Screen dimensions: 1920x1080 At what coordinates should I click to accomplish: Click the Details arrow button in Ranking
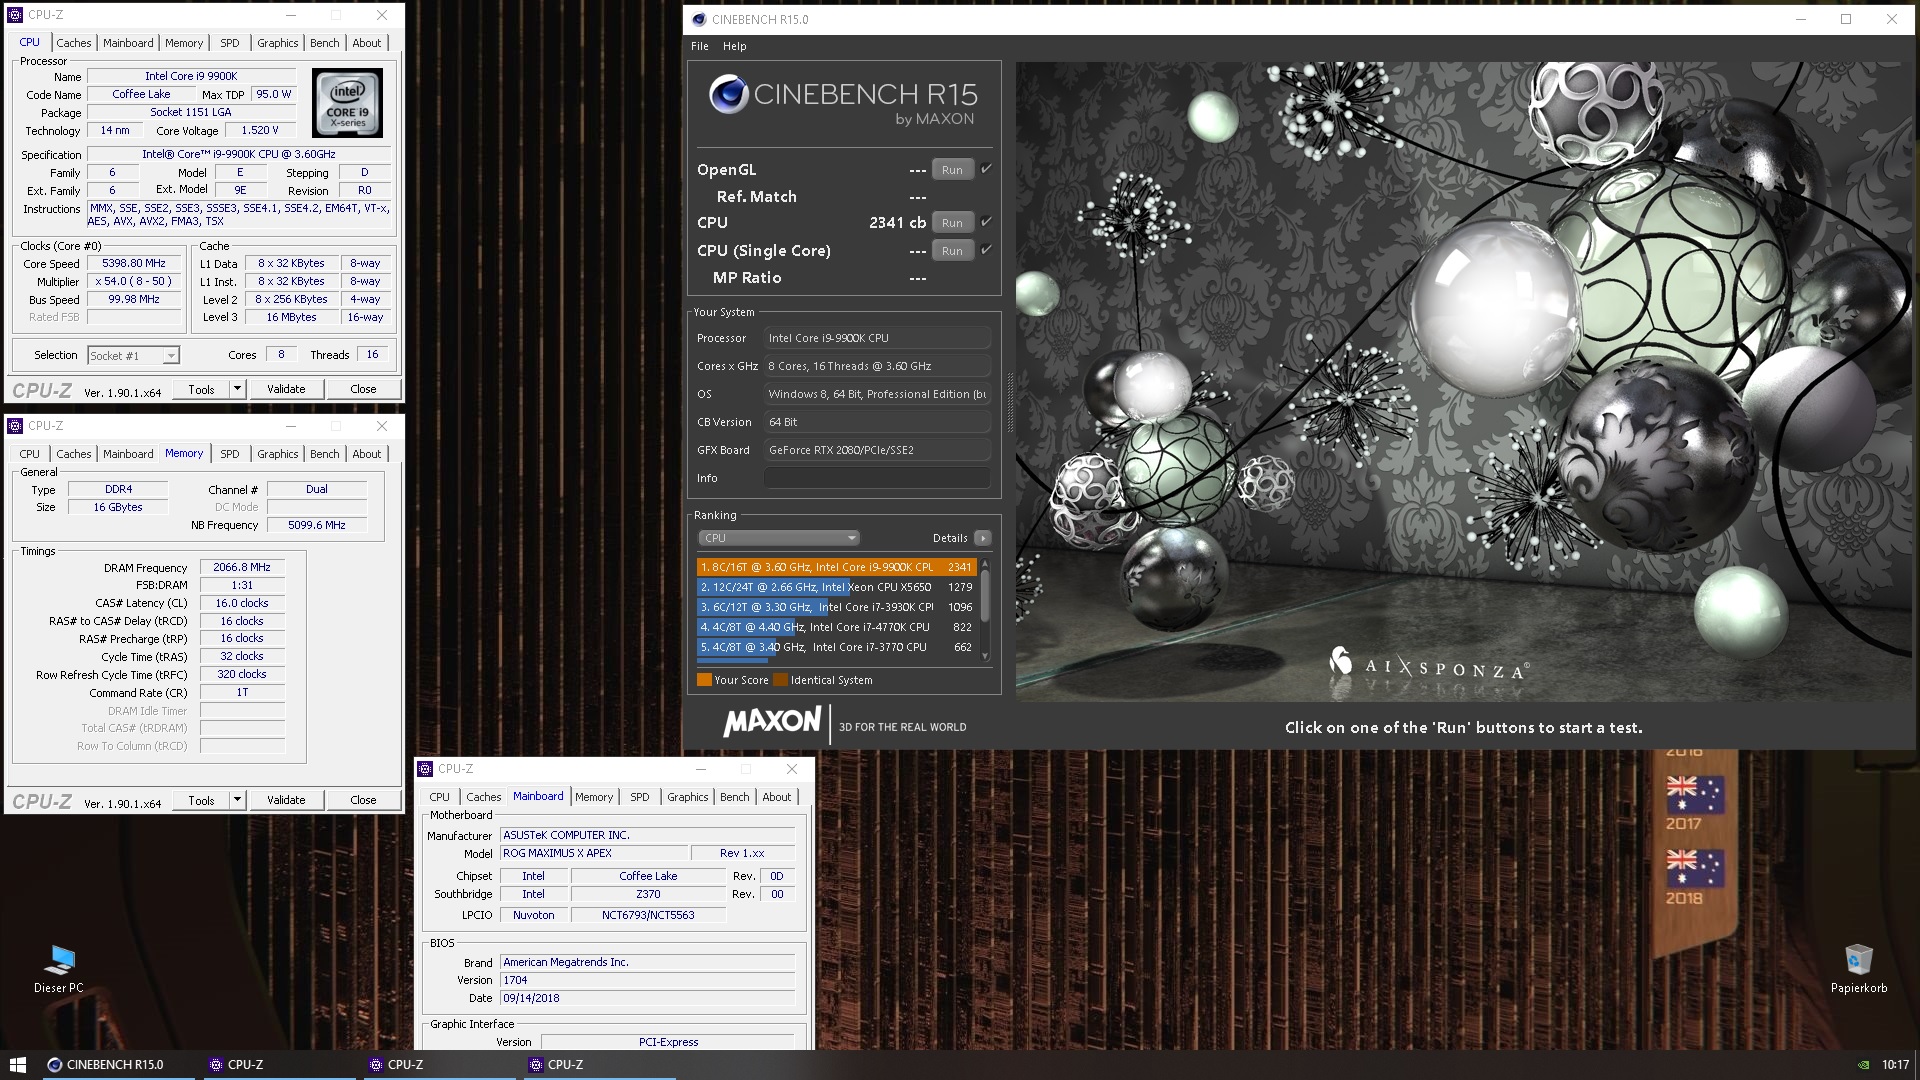tap(983, 538)
